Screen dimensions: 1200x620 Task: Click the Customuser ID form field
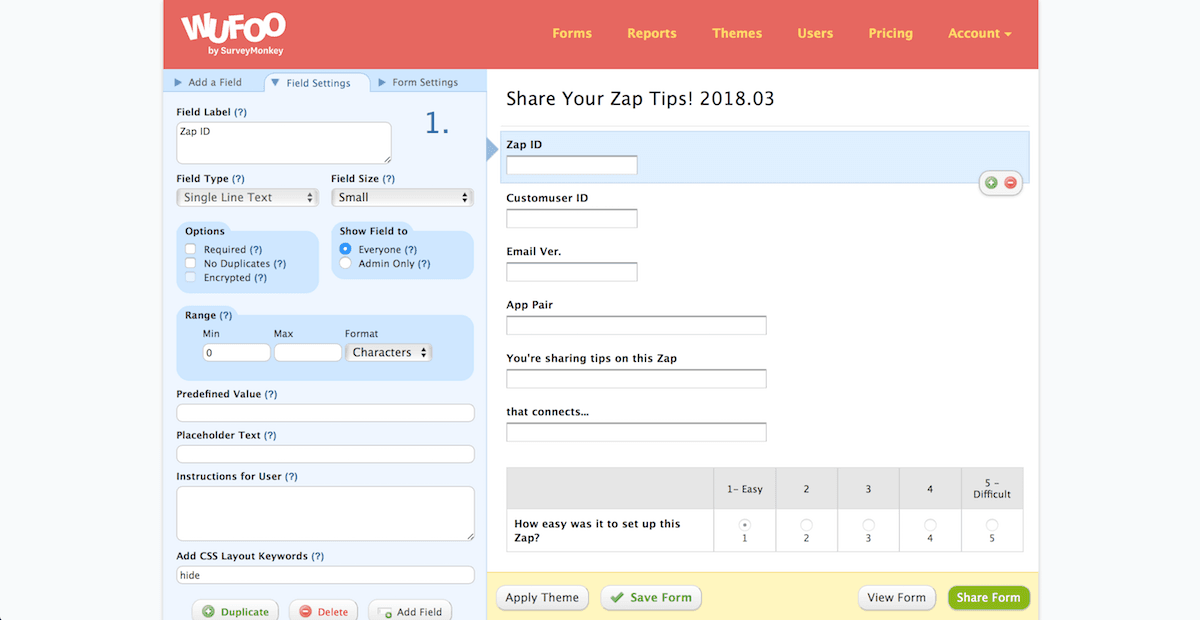572,218
